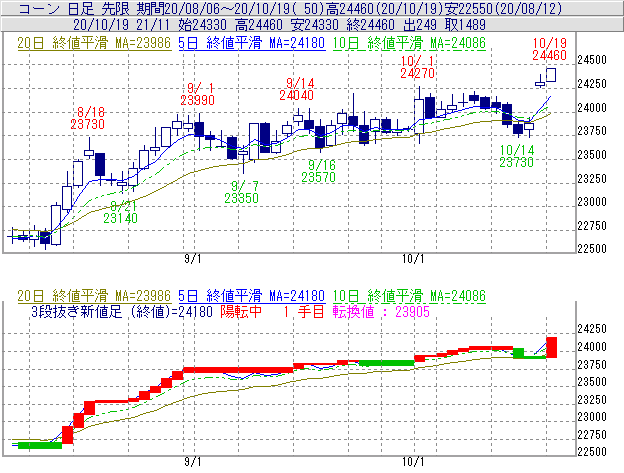Select the 10/14 23730 low label

click(517, 156)
